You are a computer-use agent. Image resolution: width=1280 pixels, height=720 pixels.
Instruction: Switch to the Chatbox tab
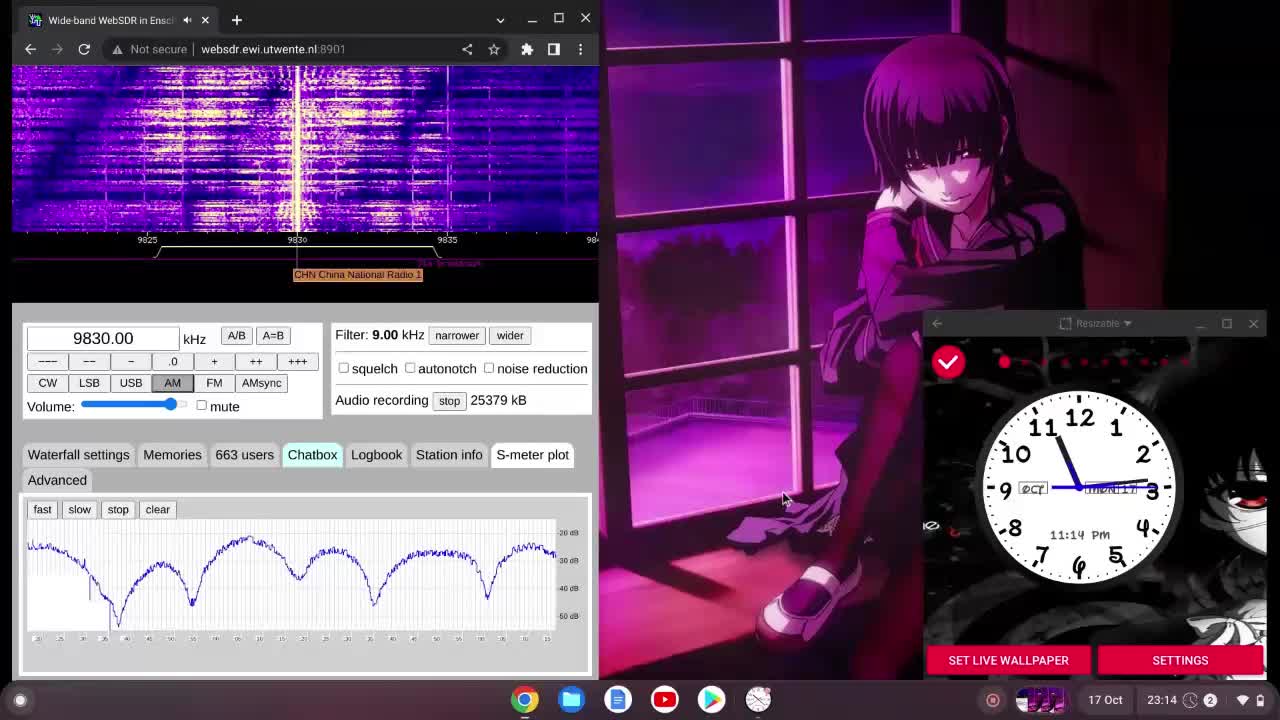click(x=313, y=455)
